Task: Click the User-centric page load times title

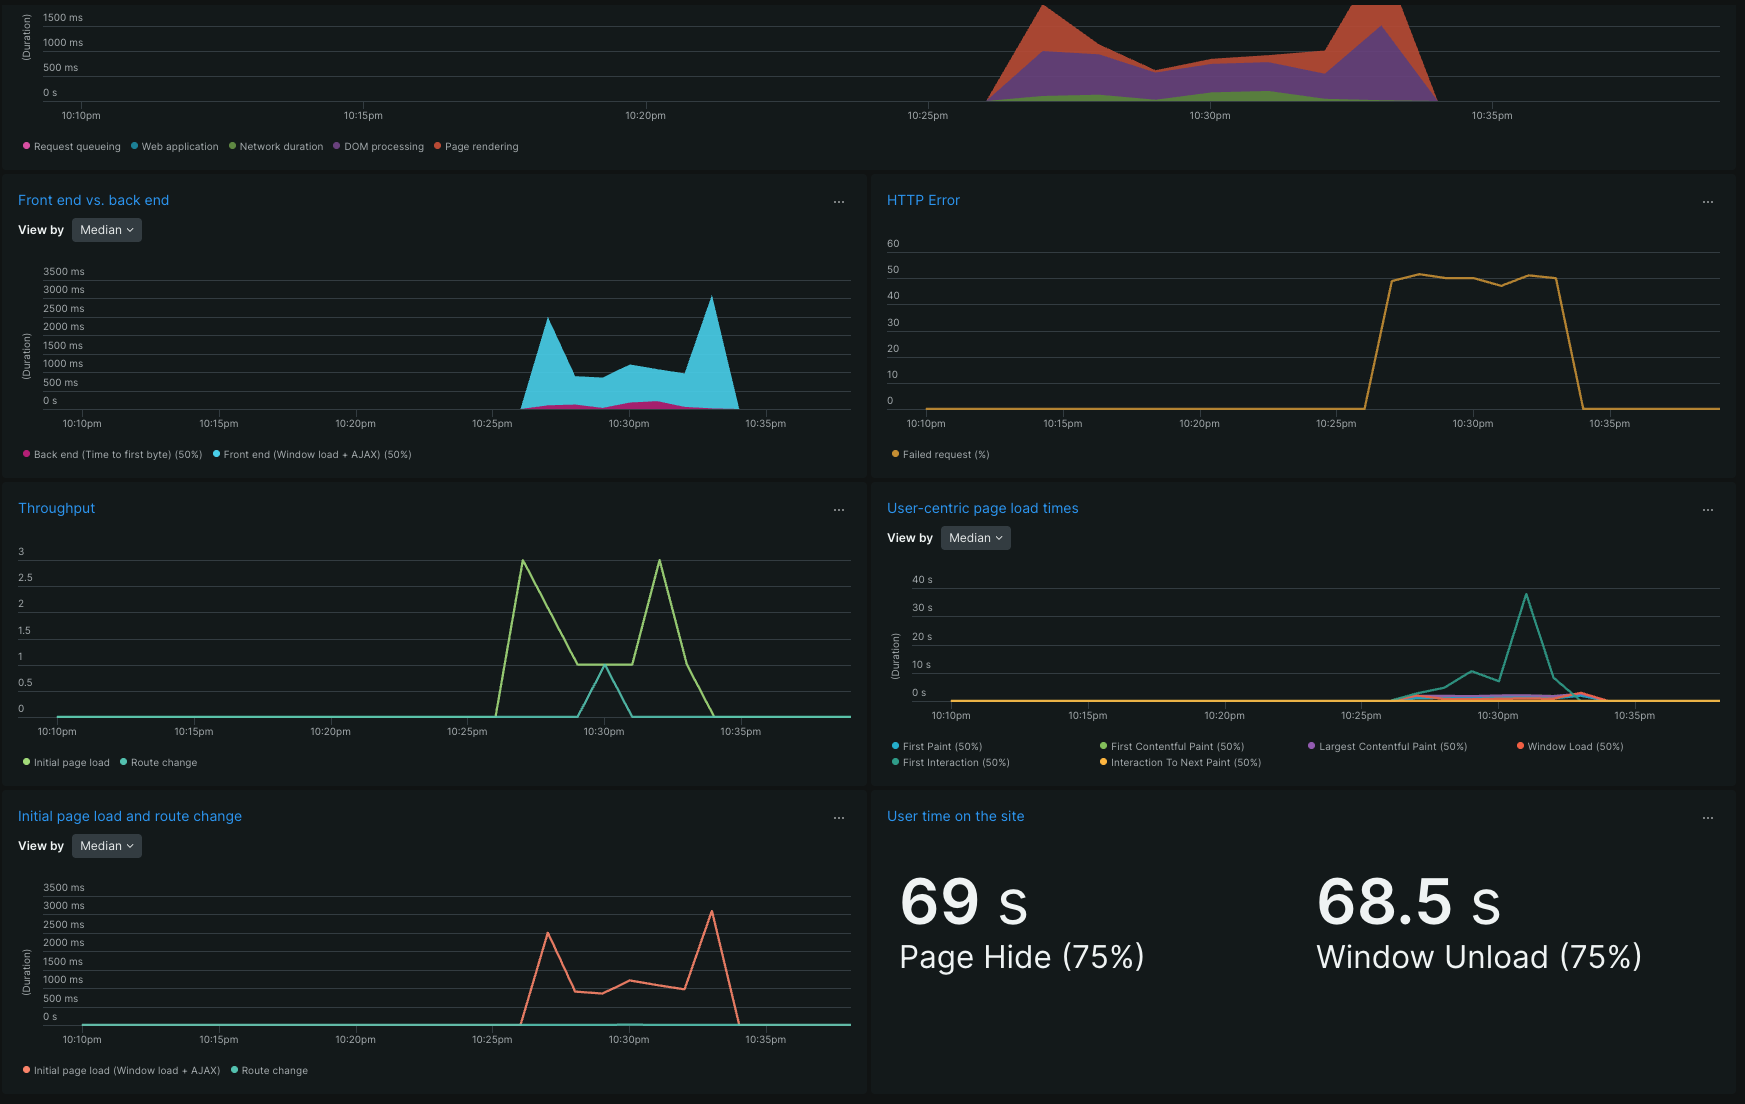Action: coord(982,508)
